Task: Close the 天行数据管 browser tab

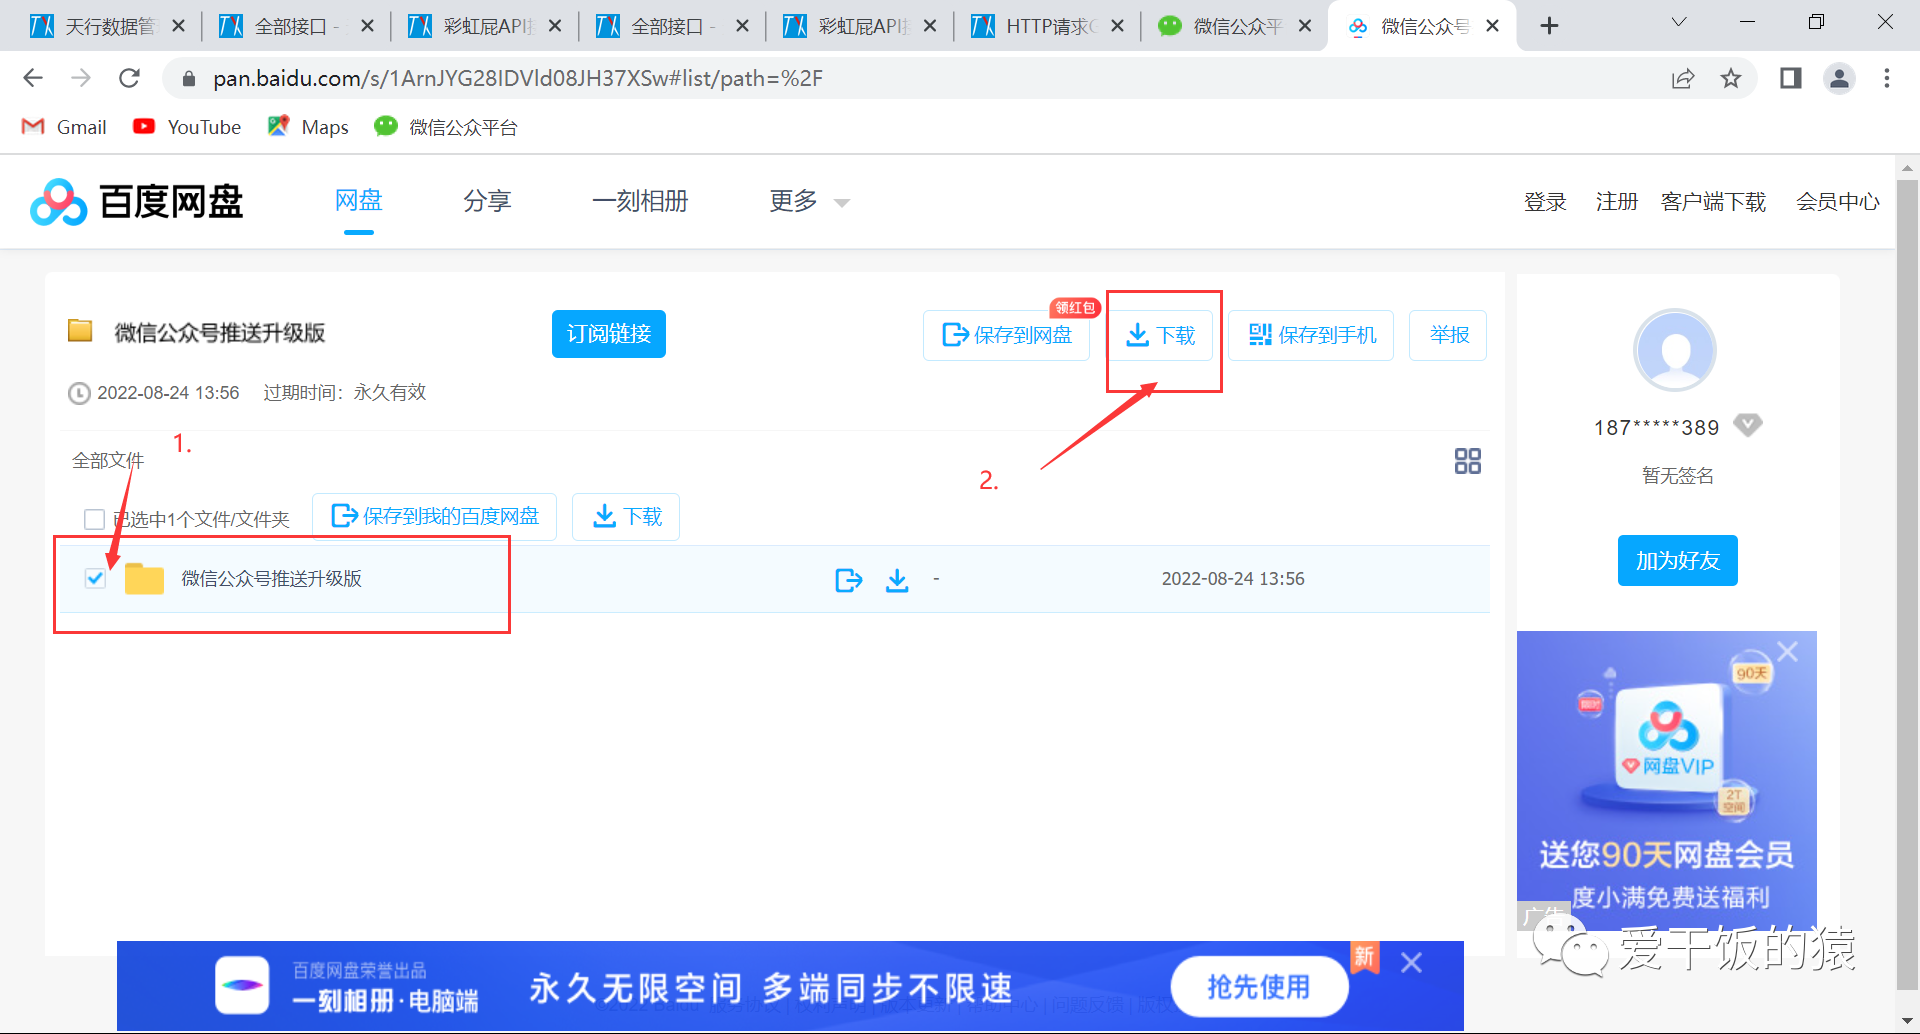Action: [179, 26]
